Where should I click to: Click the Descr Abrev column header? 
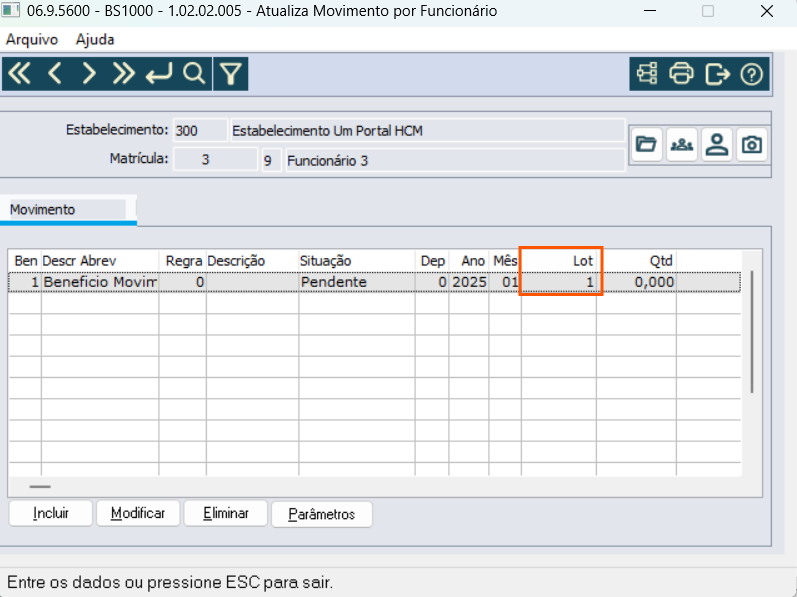(100, 261)
